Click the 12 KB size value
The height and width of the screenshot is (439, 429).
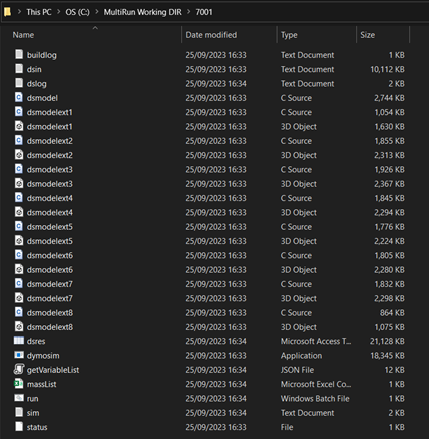[x=394, y=370]
